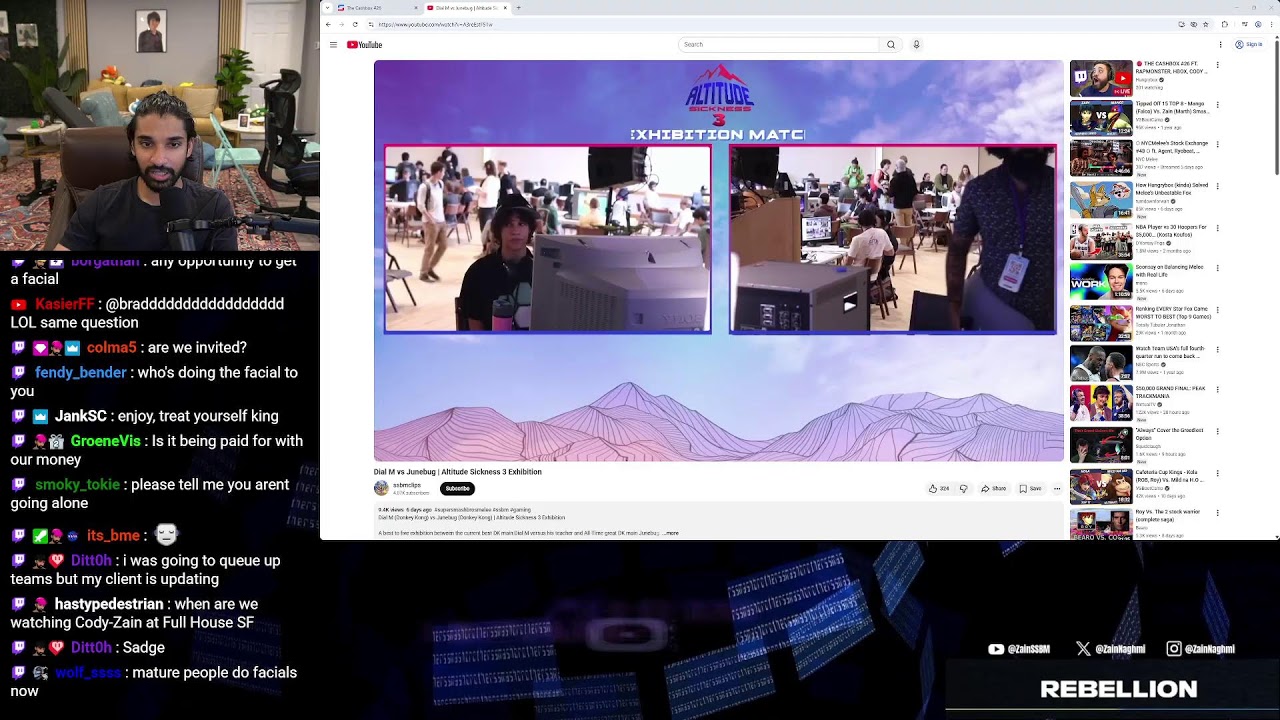Subscribe to the asbmclips channel
The width and height of the screenshot is (1280, 720).
click(x=457, y=488)
